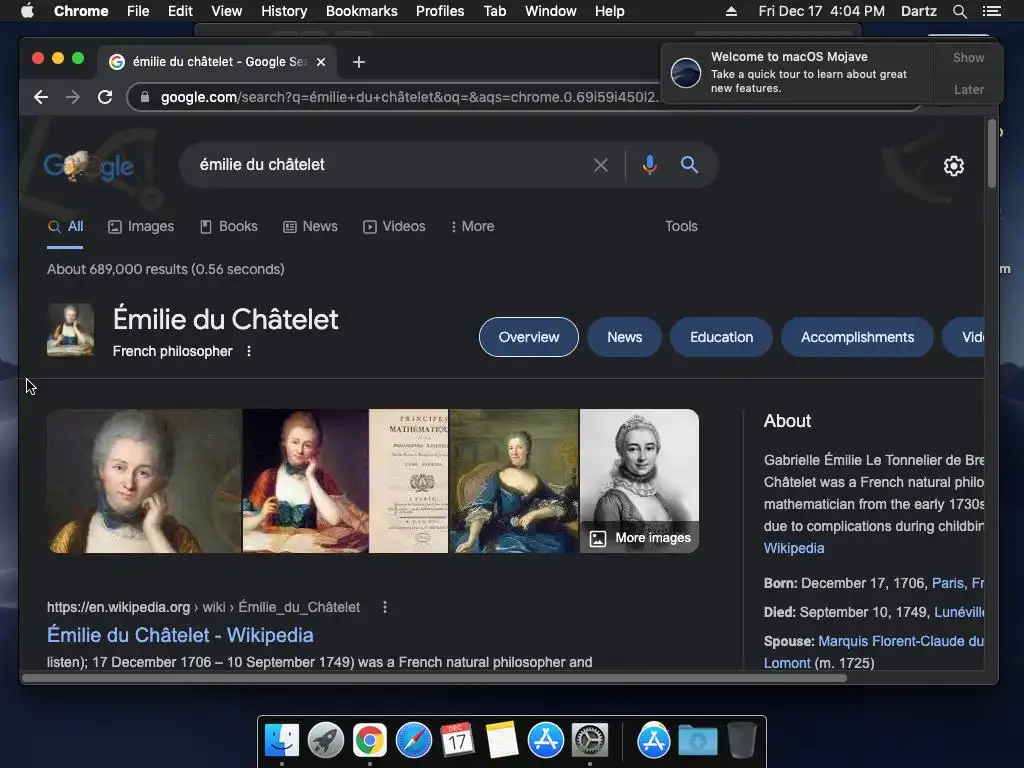Open the Principes Mathématiques book page thumbnail

[409, 481]
